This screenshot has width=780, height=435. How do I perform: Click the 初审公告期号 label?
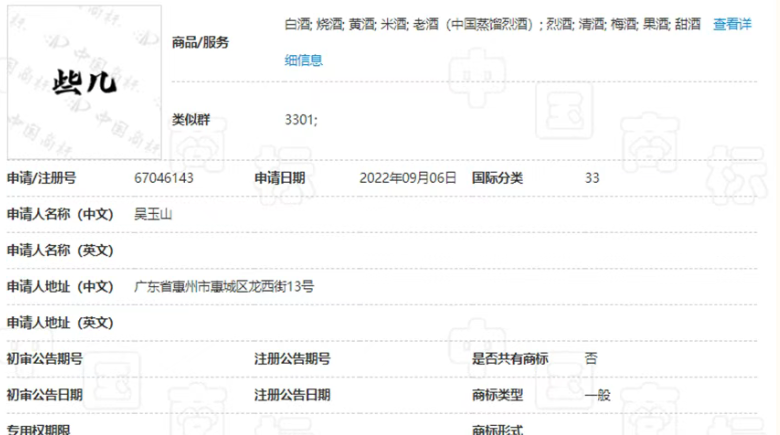tap(45, 358)
